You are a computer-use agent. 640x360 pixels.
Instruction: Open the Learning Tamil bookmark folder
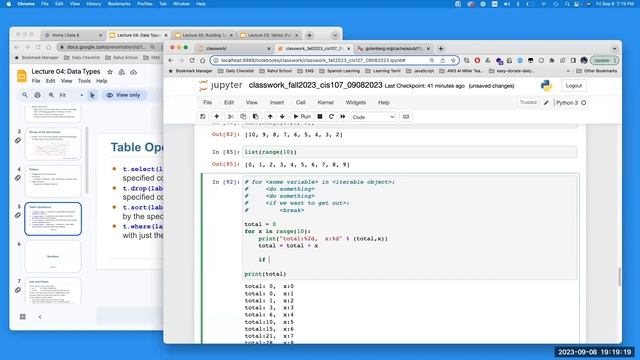click(x=383, y=71)
